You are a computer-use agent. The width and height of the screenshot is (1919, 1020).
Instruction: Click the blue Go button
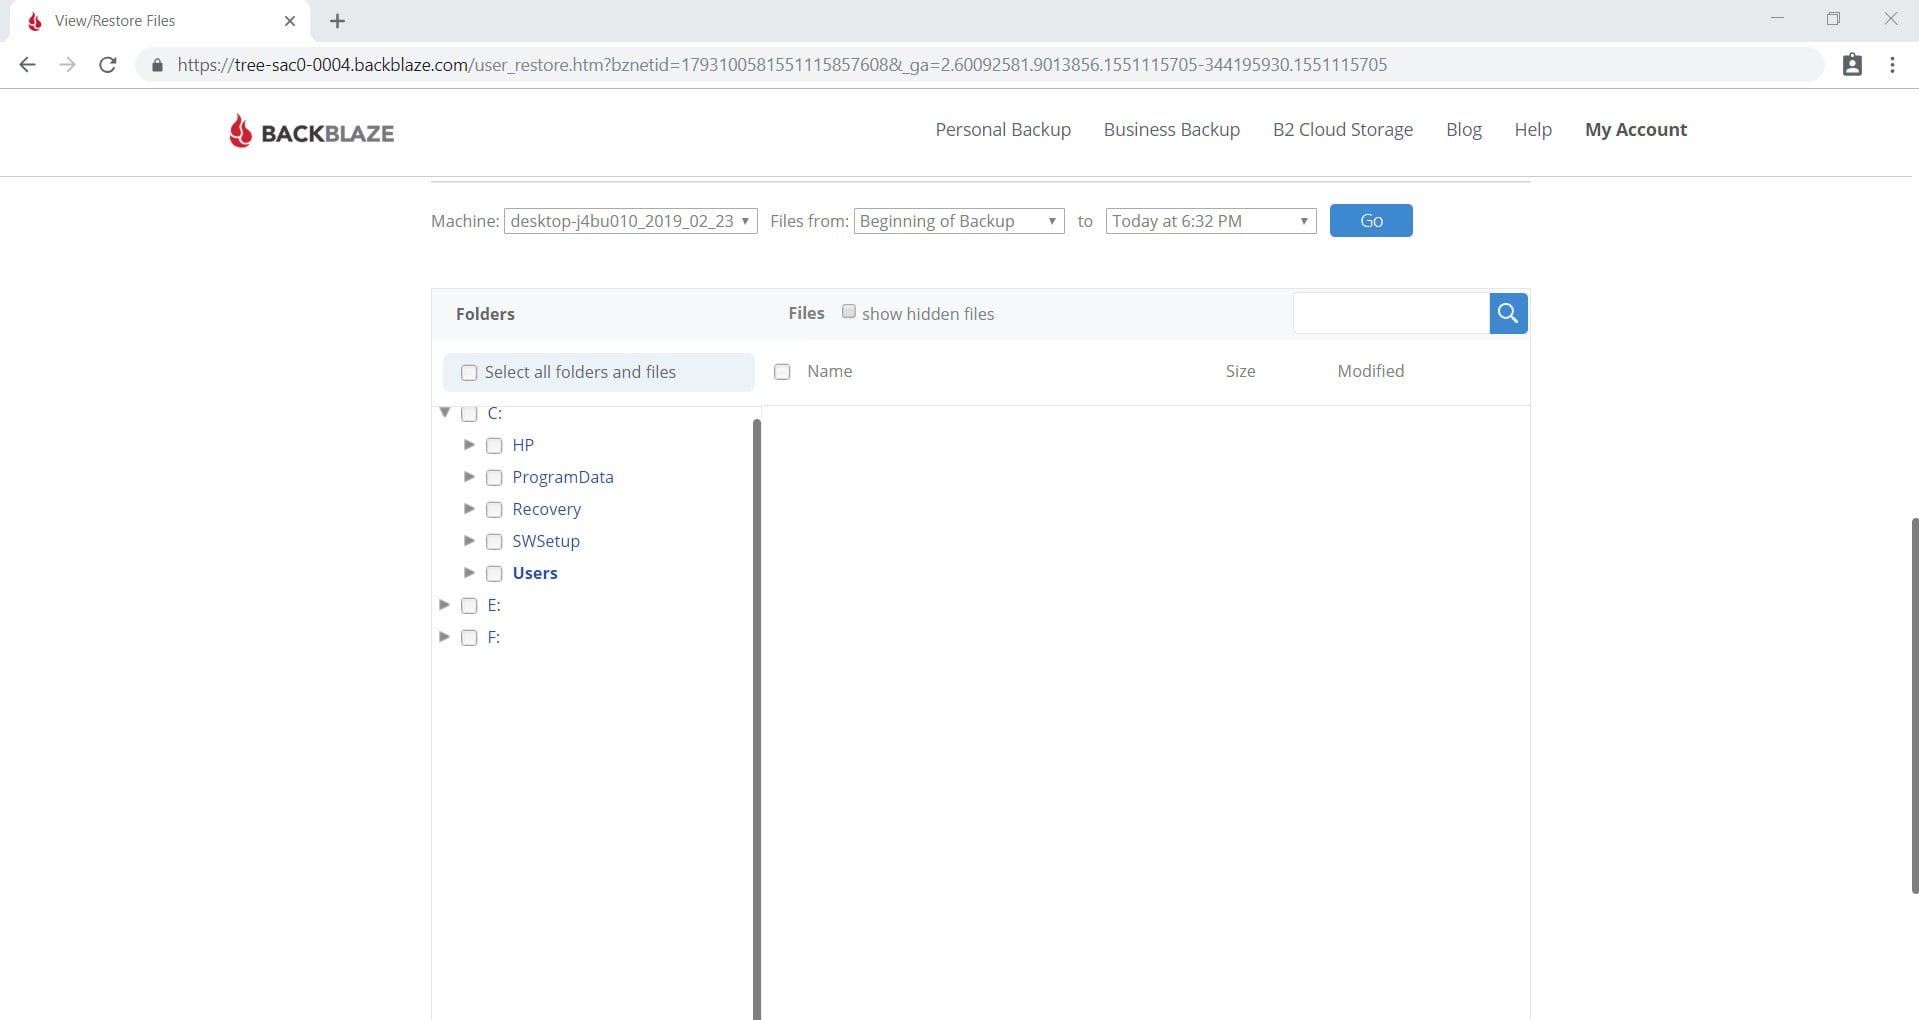[x=1371, y=221]
